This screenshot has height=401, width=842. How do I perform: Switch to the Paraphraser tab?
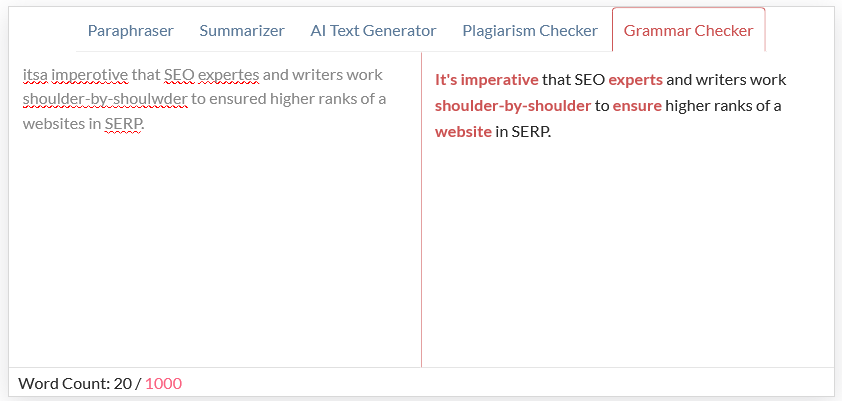click(130, 31)
